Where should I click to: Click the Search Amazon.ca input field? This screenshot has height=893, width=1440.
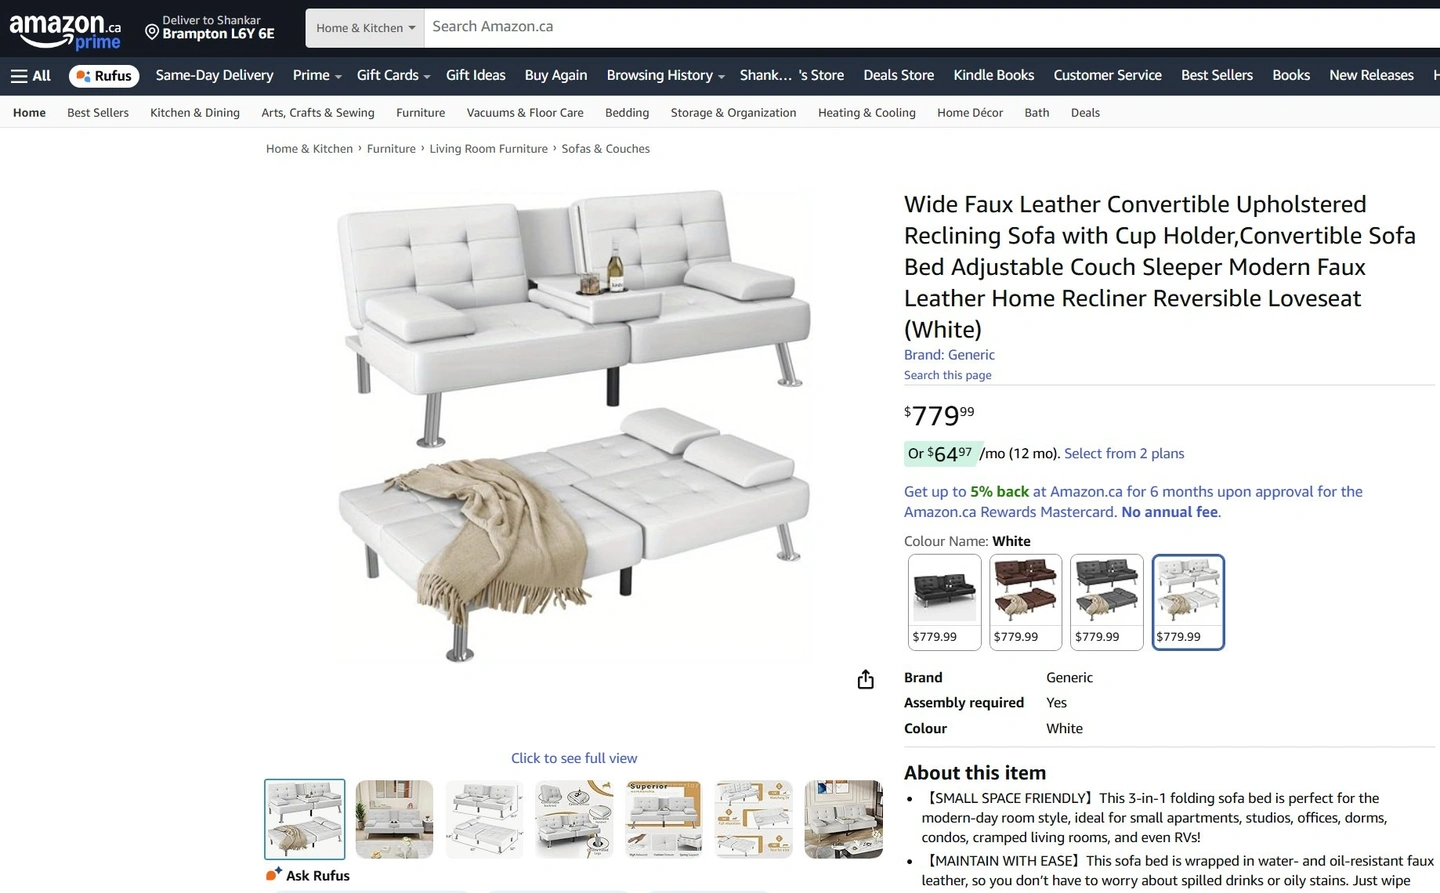coord(932,28)
